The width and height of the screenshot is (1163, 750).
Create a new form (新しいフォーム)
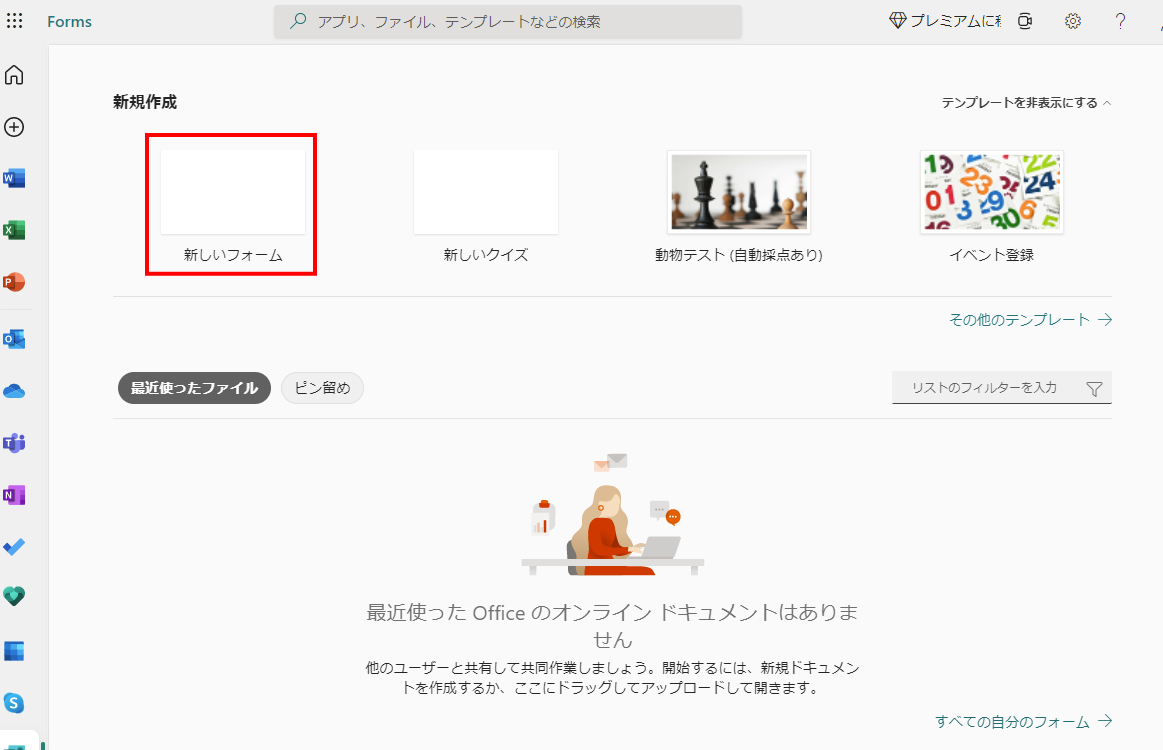coord(233,205)
